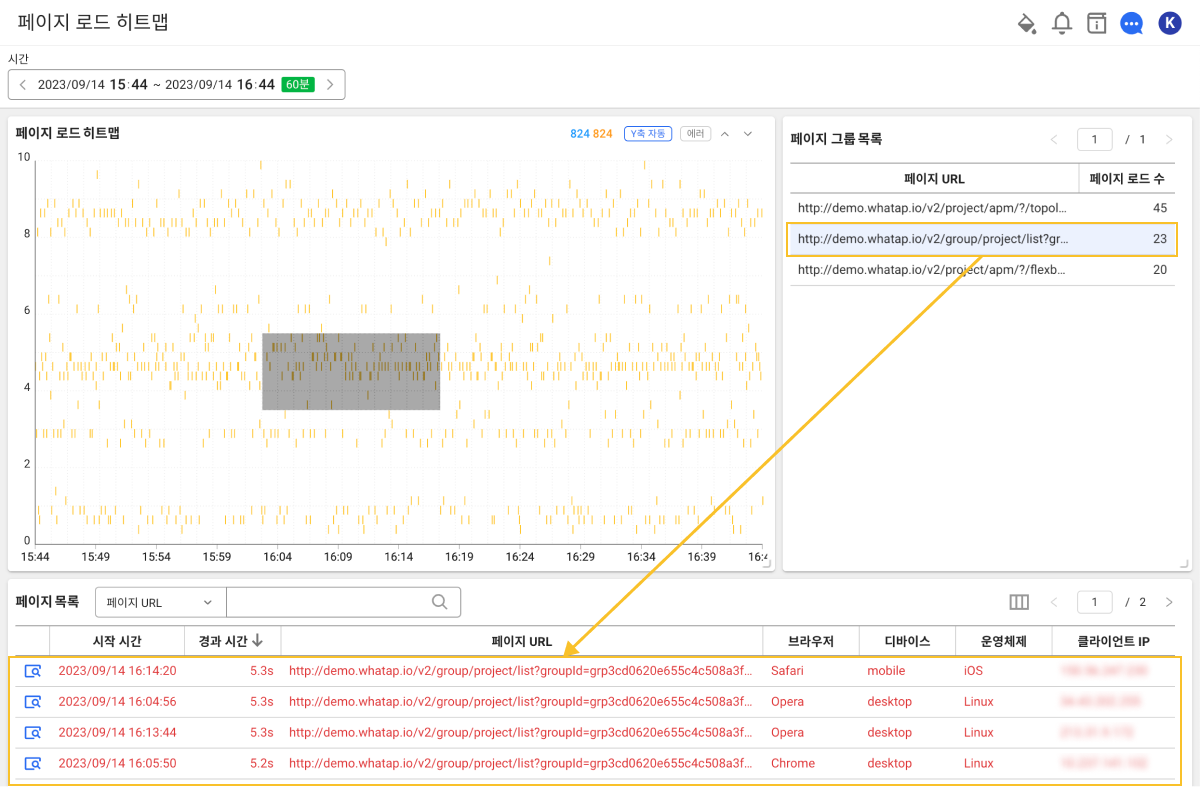The height and width of the screenshot is (787, 1200).
Task: Sort by 브라우저 column header
Action: 810,641
